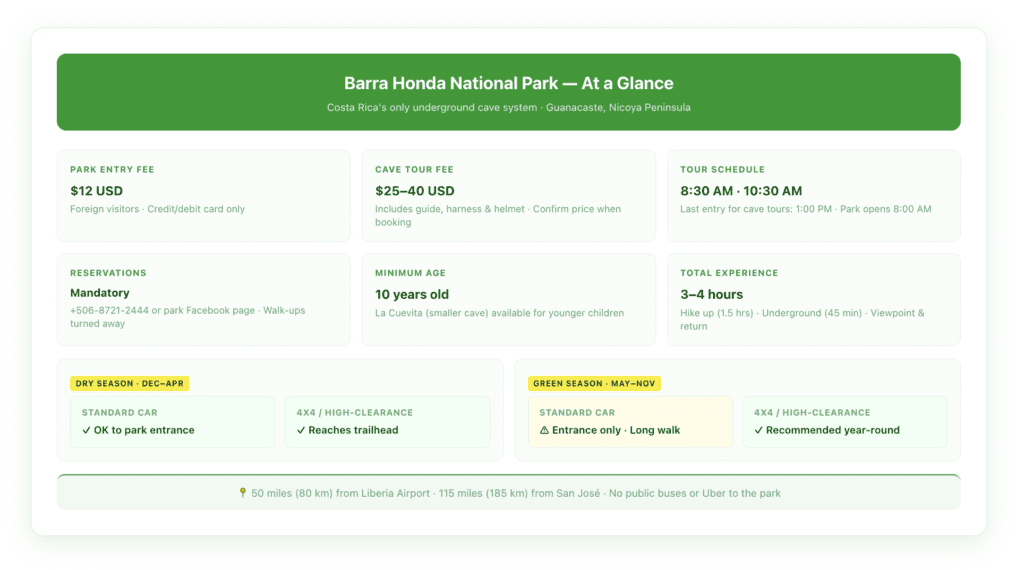Click the +506-8721-2444 phone number text
This screenshot has height=570, width=1024.
187,317
